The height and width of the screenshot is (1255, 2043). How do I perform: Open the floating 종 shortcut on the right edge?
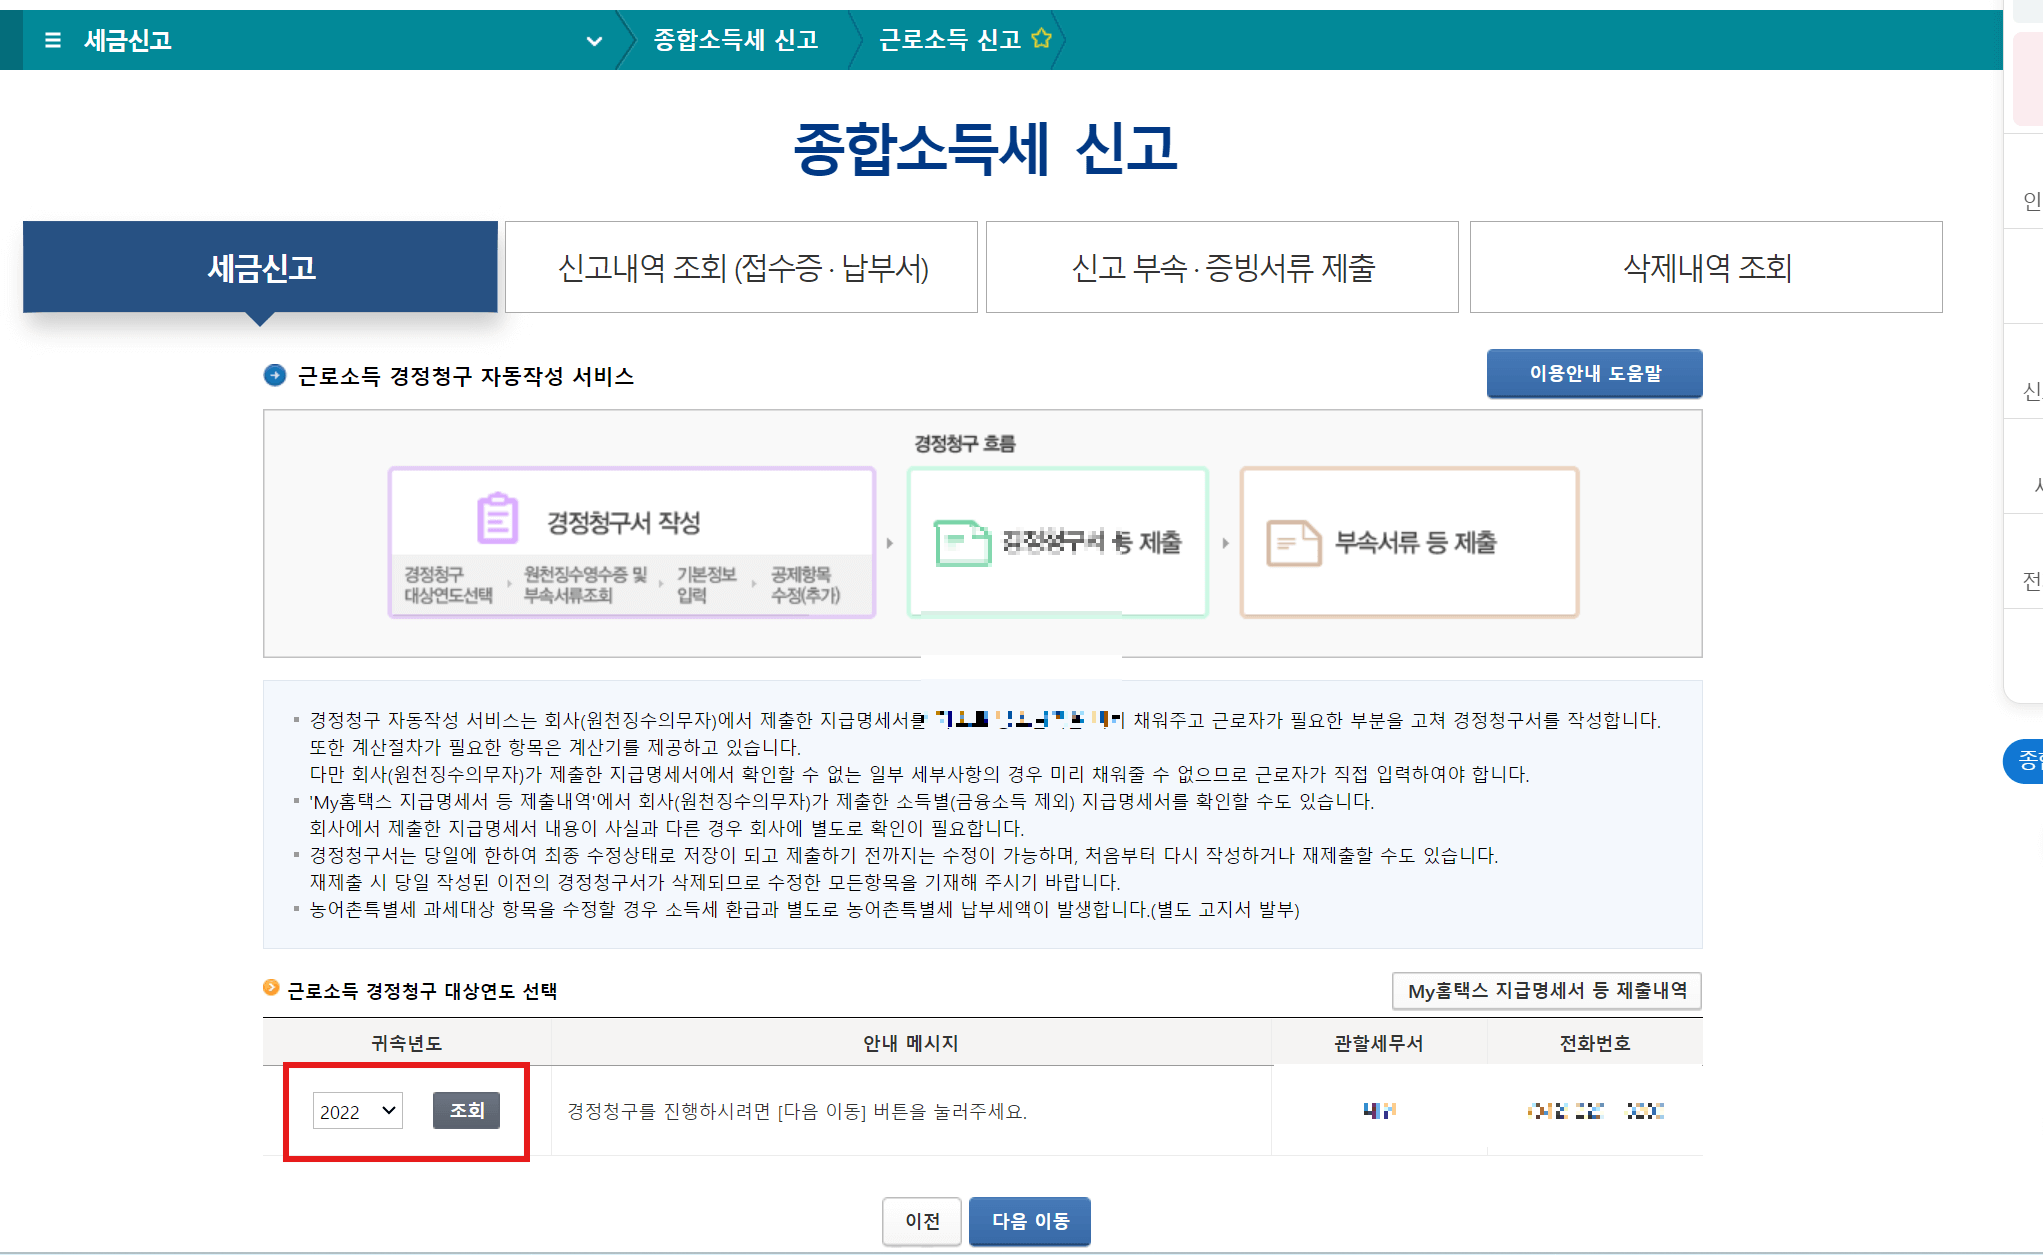[x=2026, y=761]
